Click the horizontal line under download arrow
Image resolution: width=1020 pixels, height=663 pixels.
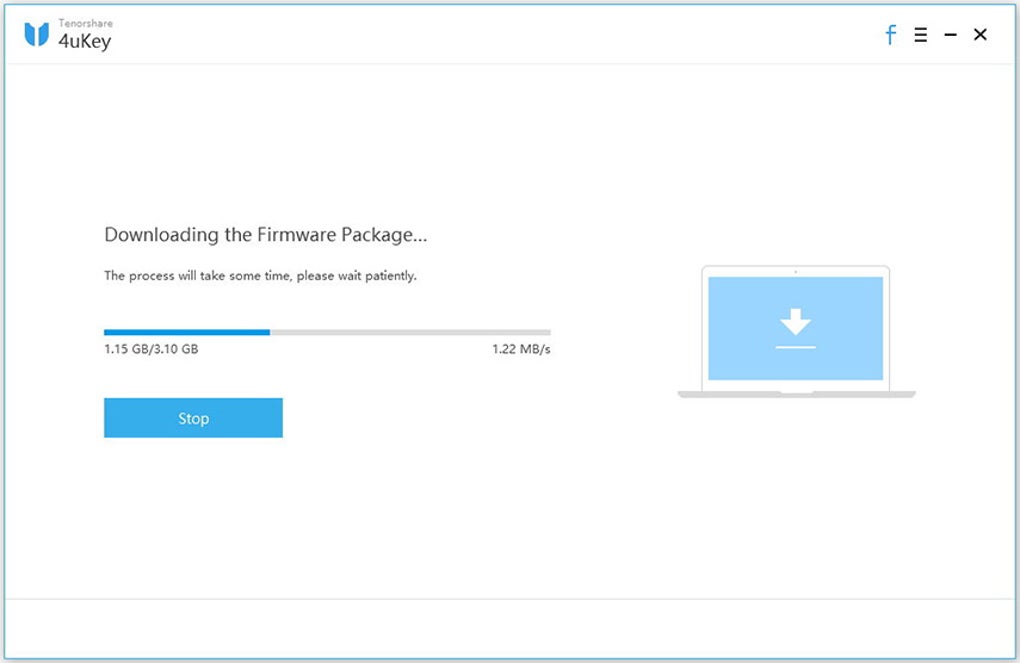click(796, 347)
